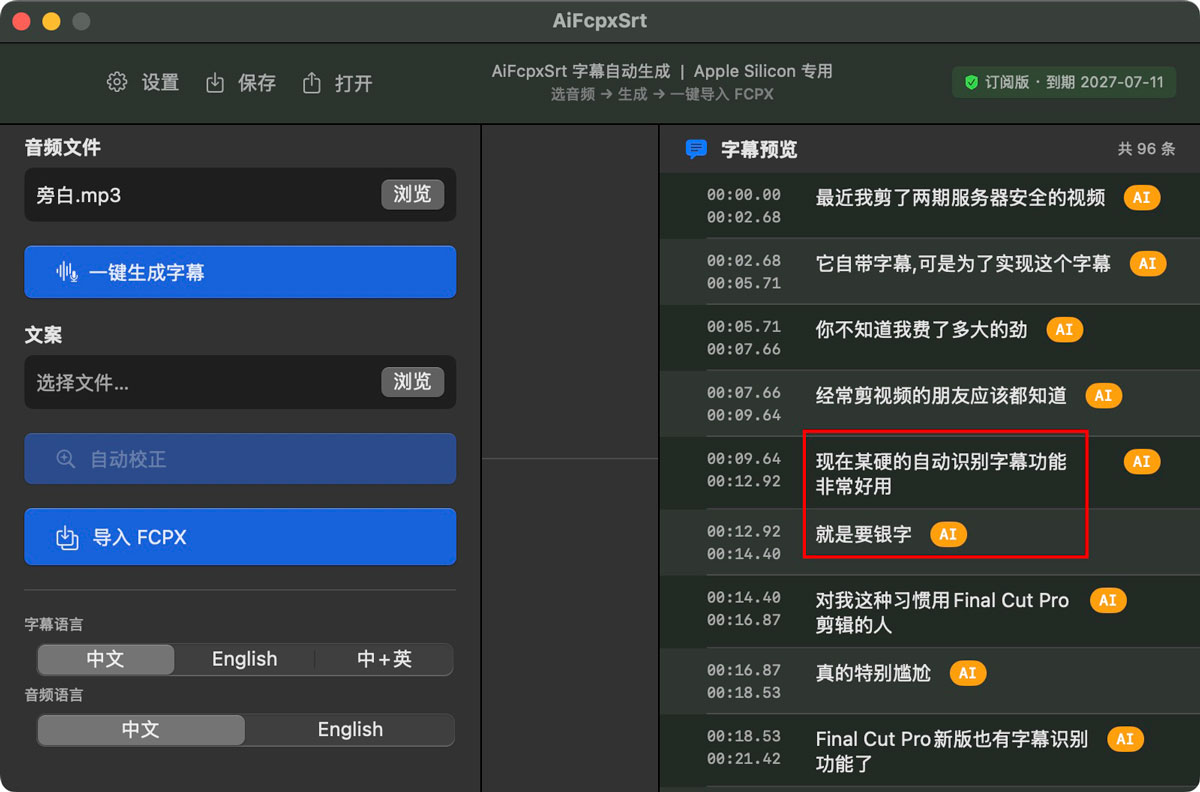Viewport: 1200px width, 792px height.
Task: Click the 自动校正 button
Action: (240, 459)
